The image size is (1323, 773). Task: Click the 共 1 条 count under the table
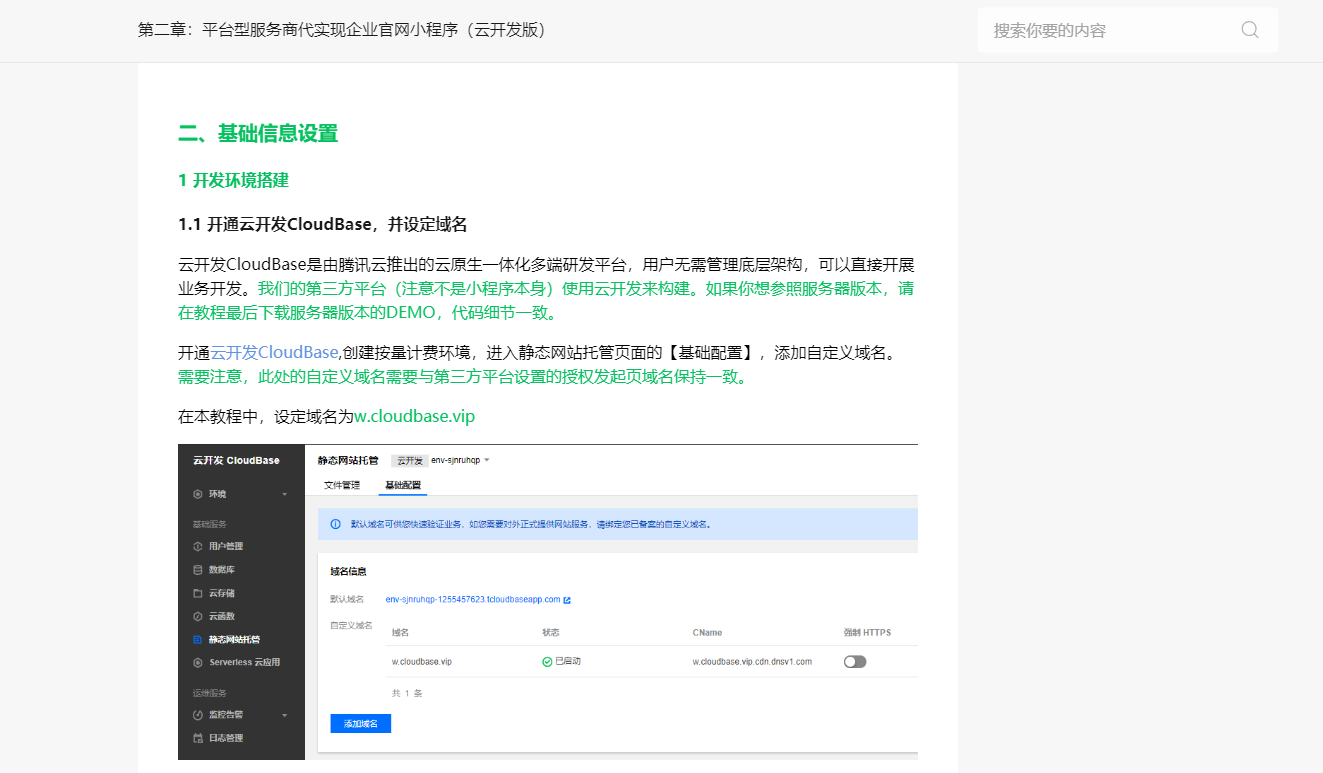(x=407, y=692)
